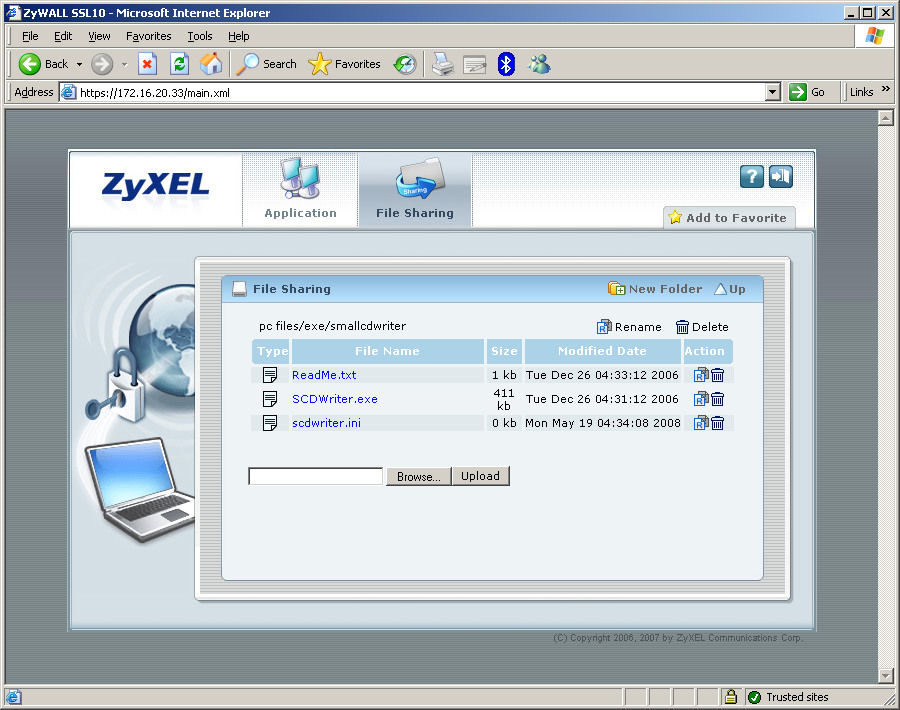
Task: Open the Edit menu
Action: [63, 36]
